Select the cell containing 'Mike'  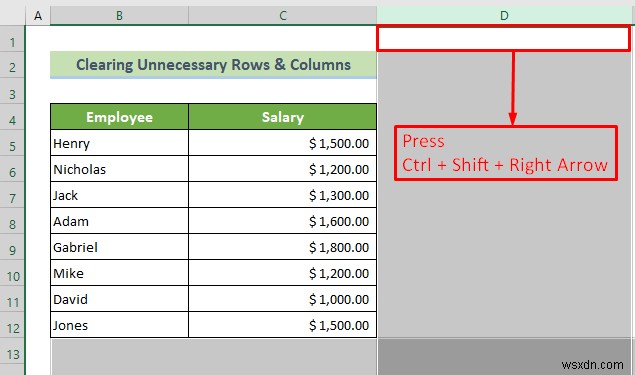coord(119,273)
